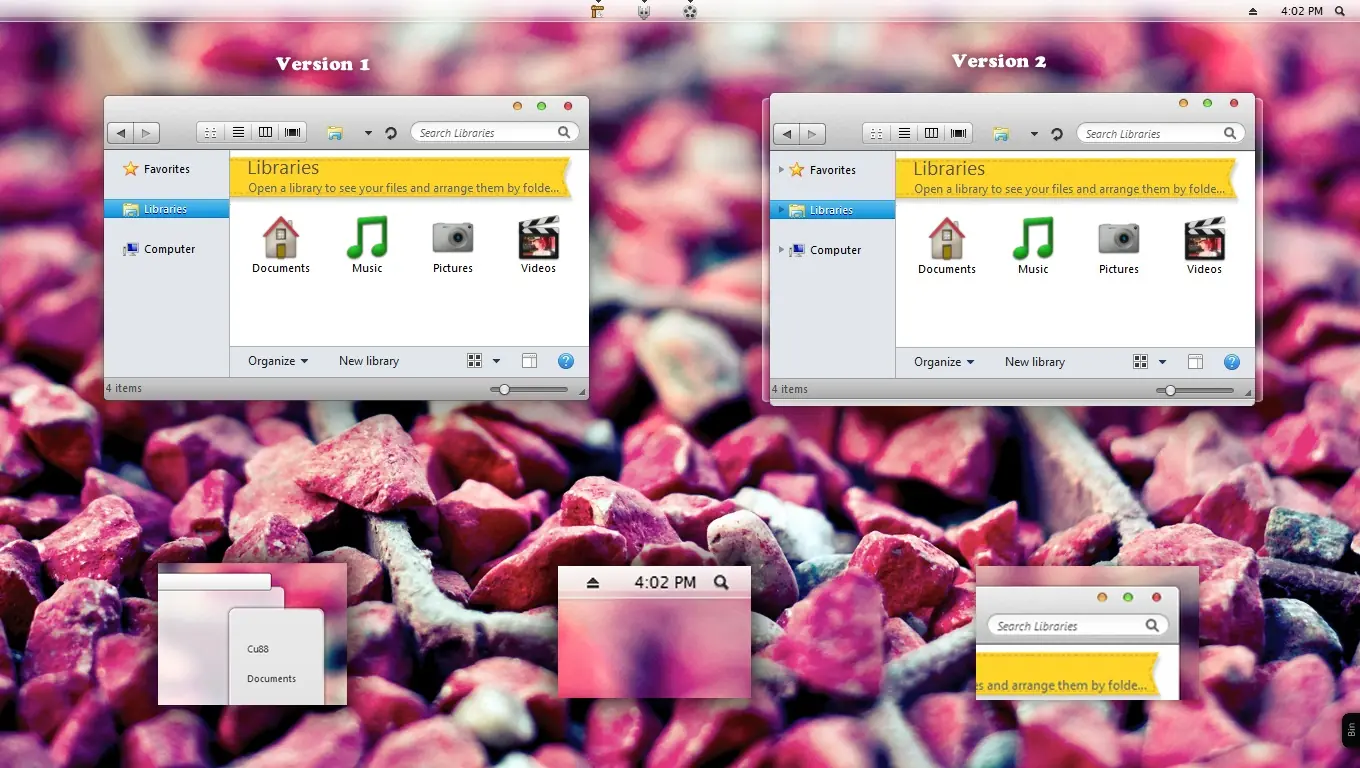Viewport: 1360px width, 768px height.
Task: Go back in the Version 1 window
Action: tap(121, 133)
